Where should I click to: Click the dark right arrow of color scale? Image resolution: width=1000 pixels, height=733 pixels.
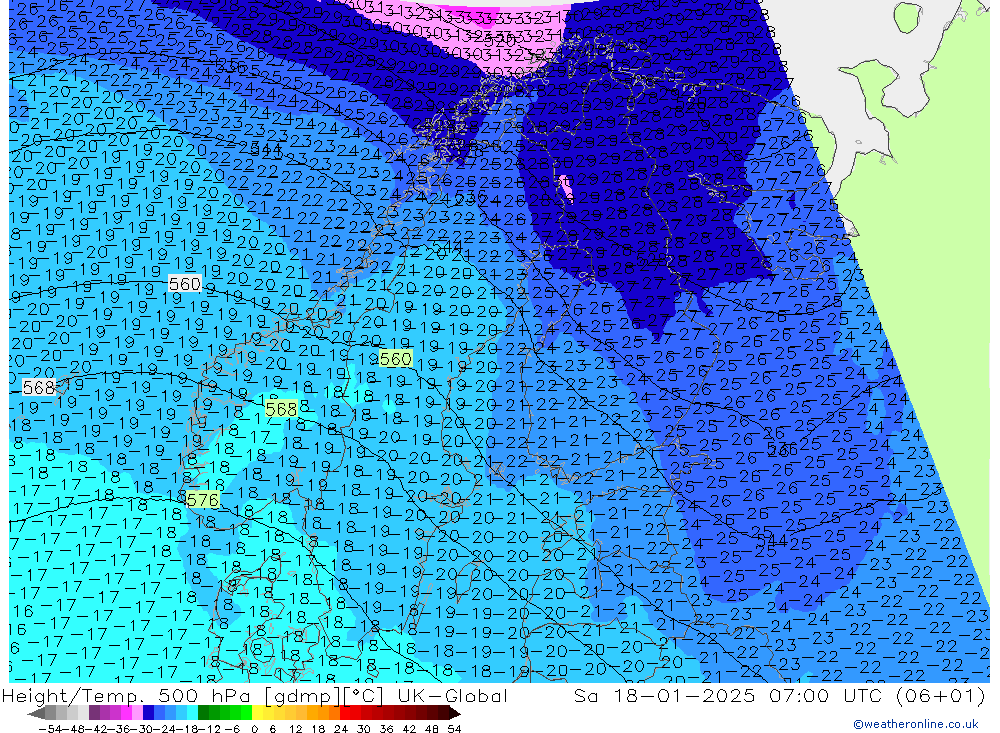454,713
